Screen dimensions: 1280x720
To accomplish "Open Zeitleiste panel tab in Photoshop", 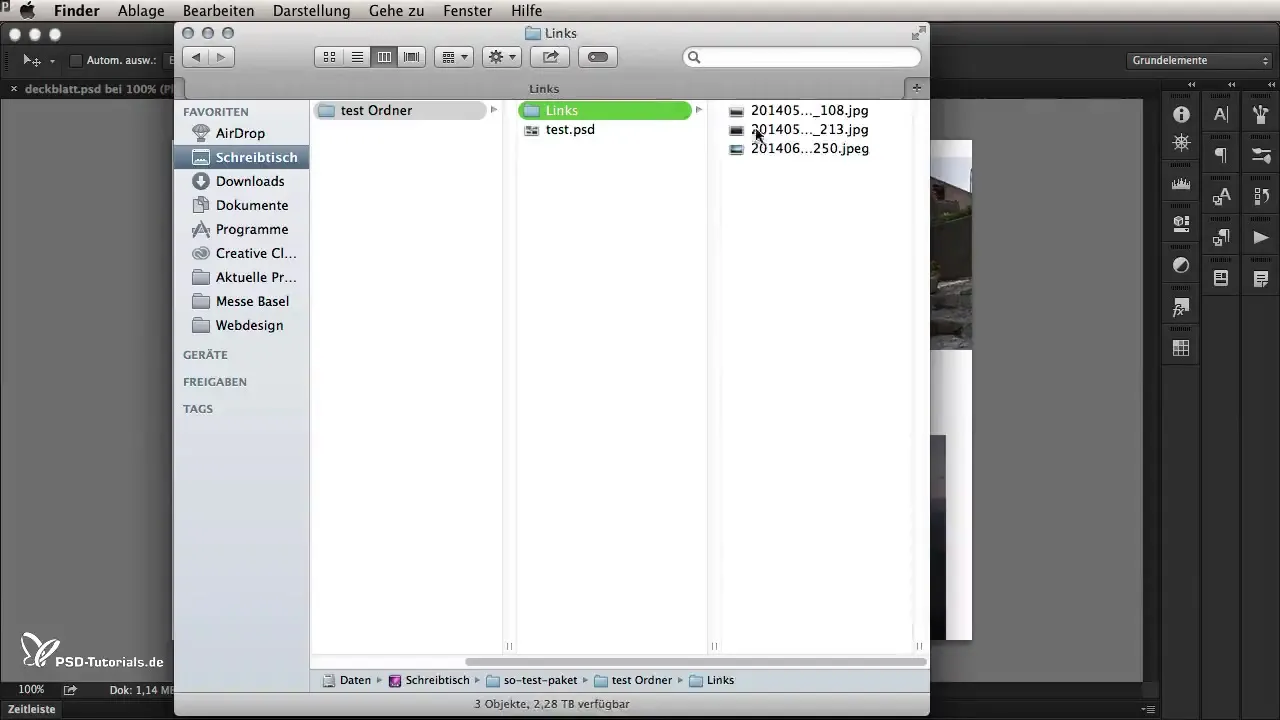I will (32, 709).
